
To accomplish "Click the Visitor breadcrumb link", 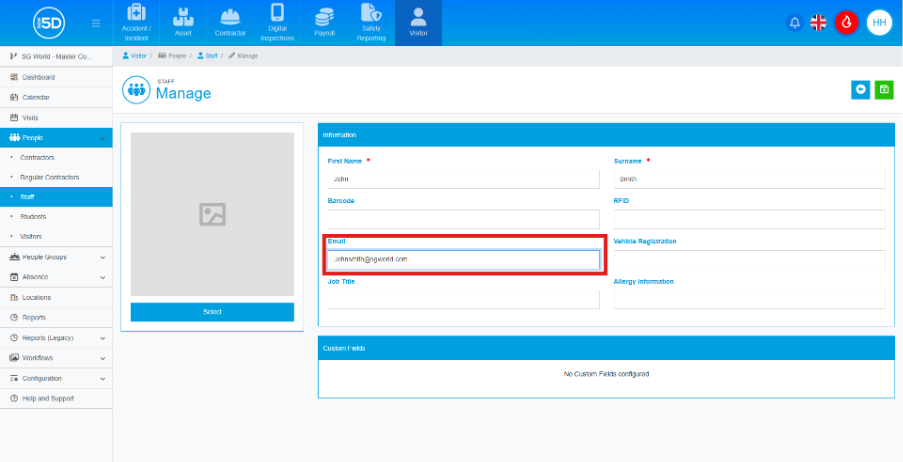I will point(135,56).
